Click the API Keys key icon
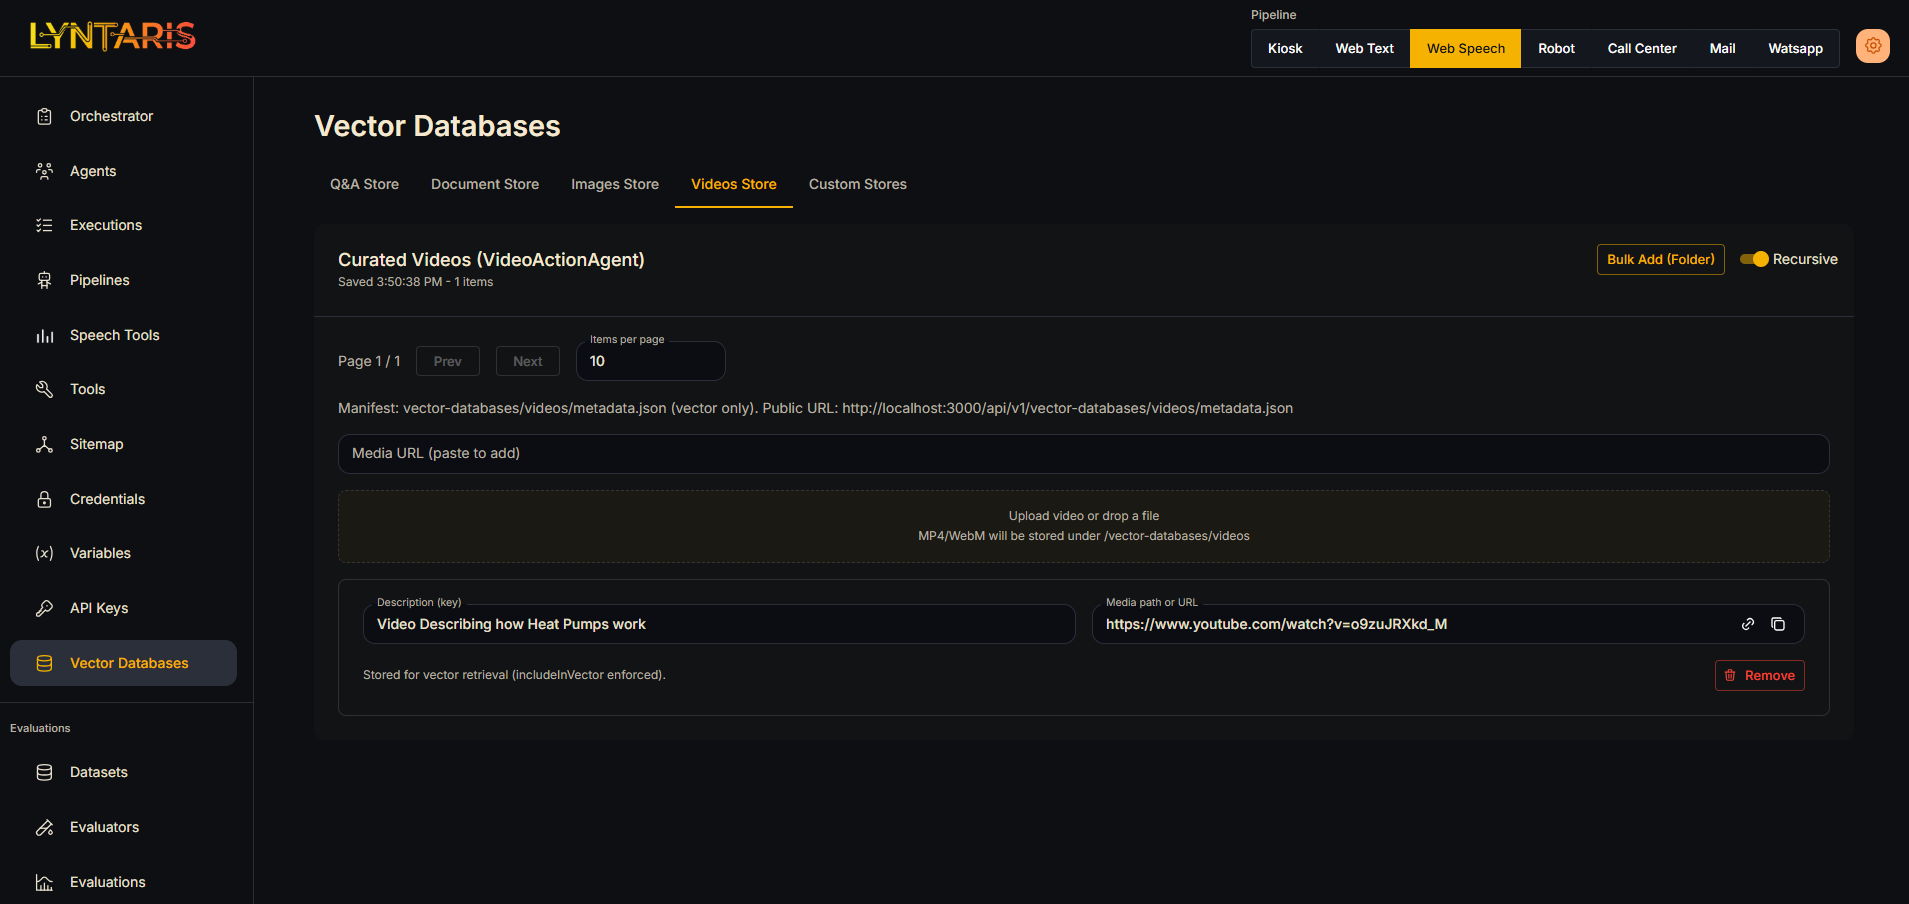The width and height of the screenshot is (1909, 904). tap(44, 608)
